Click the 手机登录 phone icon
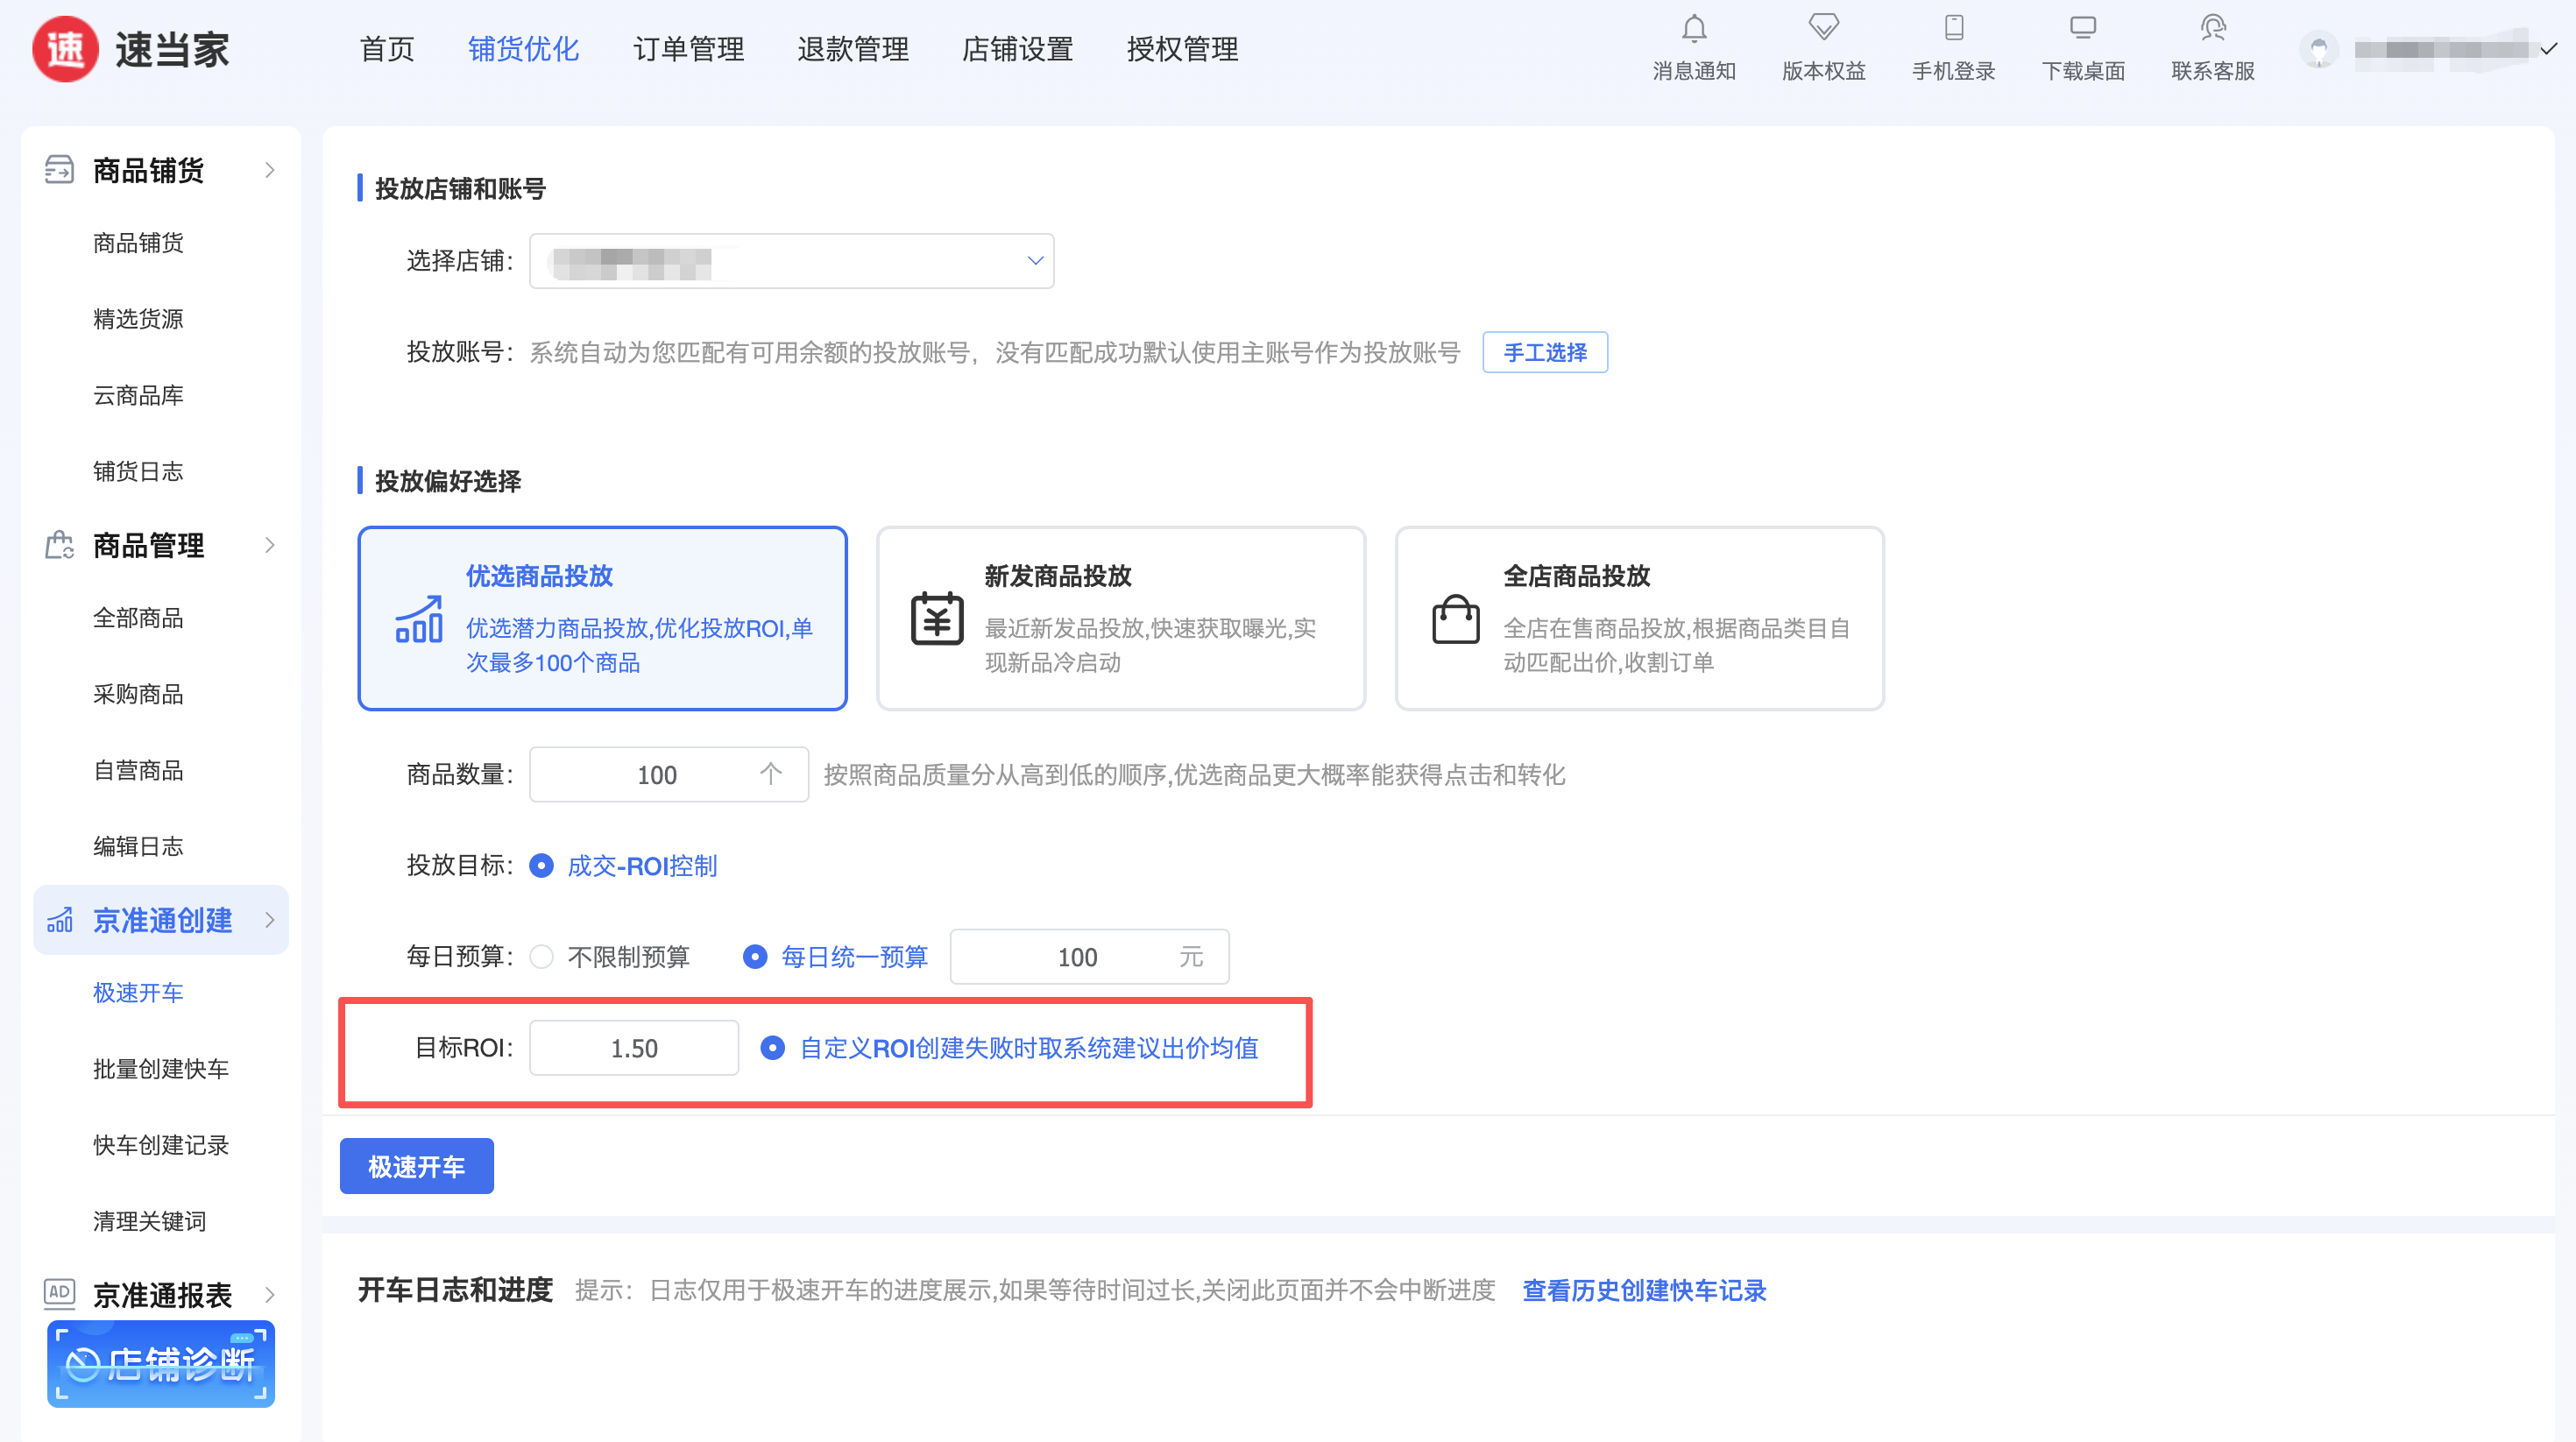Viewport: 2576px width, 1442px height. pos(1953,27)
